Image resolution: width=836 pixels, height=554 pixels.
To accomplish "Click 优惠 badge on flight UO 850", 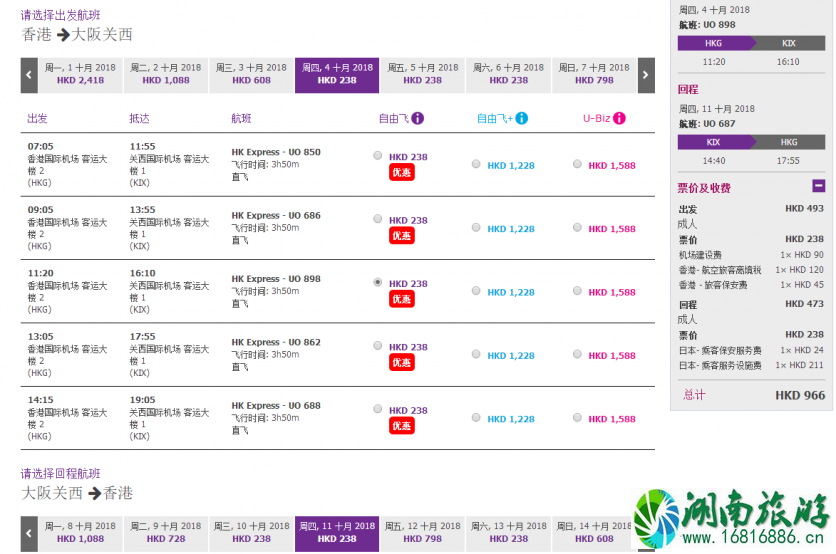I will [401, 172].
